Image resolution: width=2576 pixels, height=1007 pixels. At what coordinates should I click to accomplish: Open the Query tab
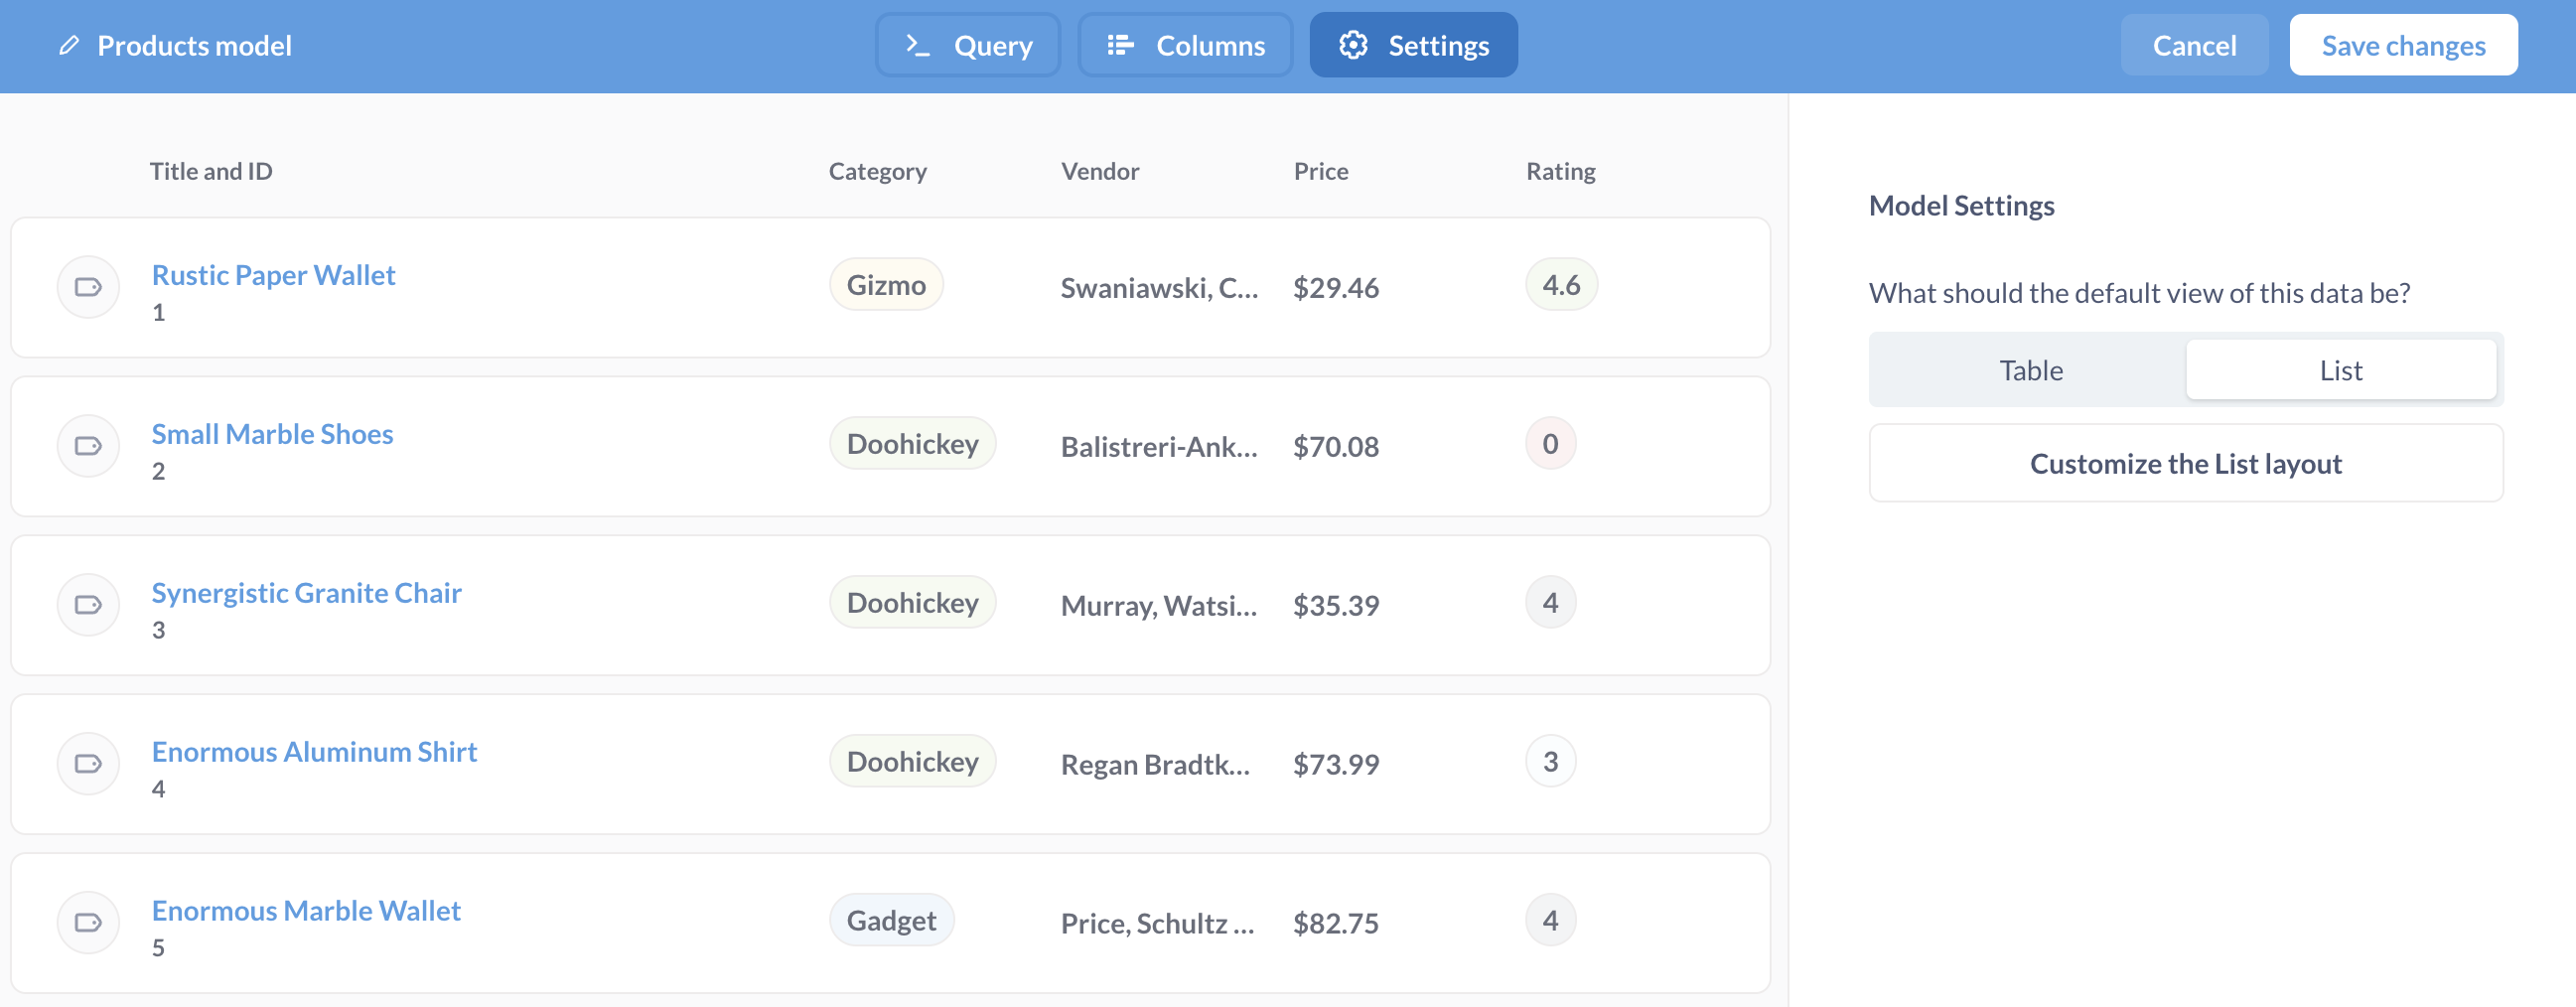[x=968, y=45]
